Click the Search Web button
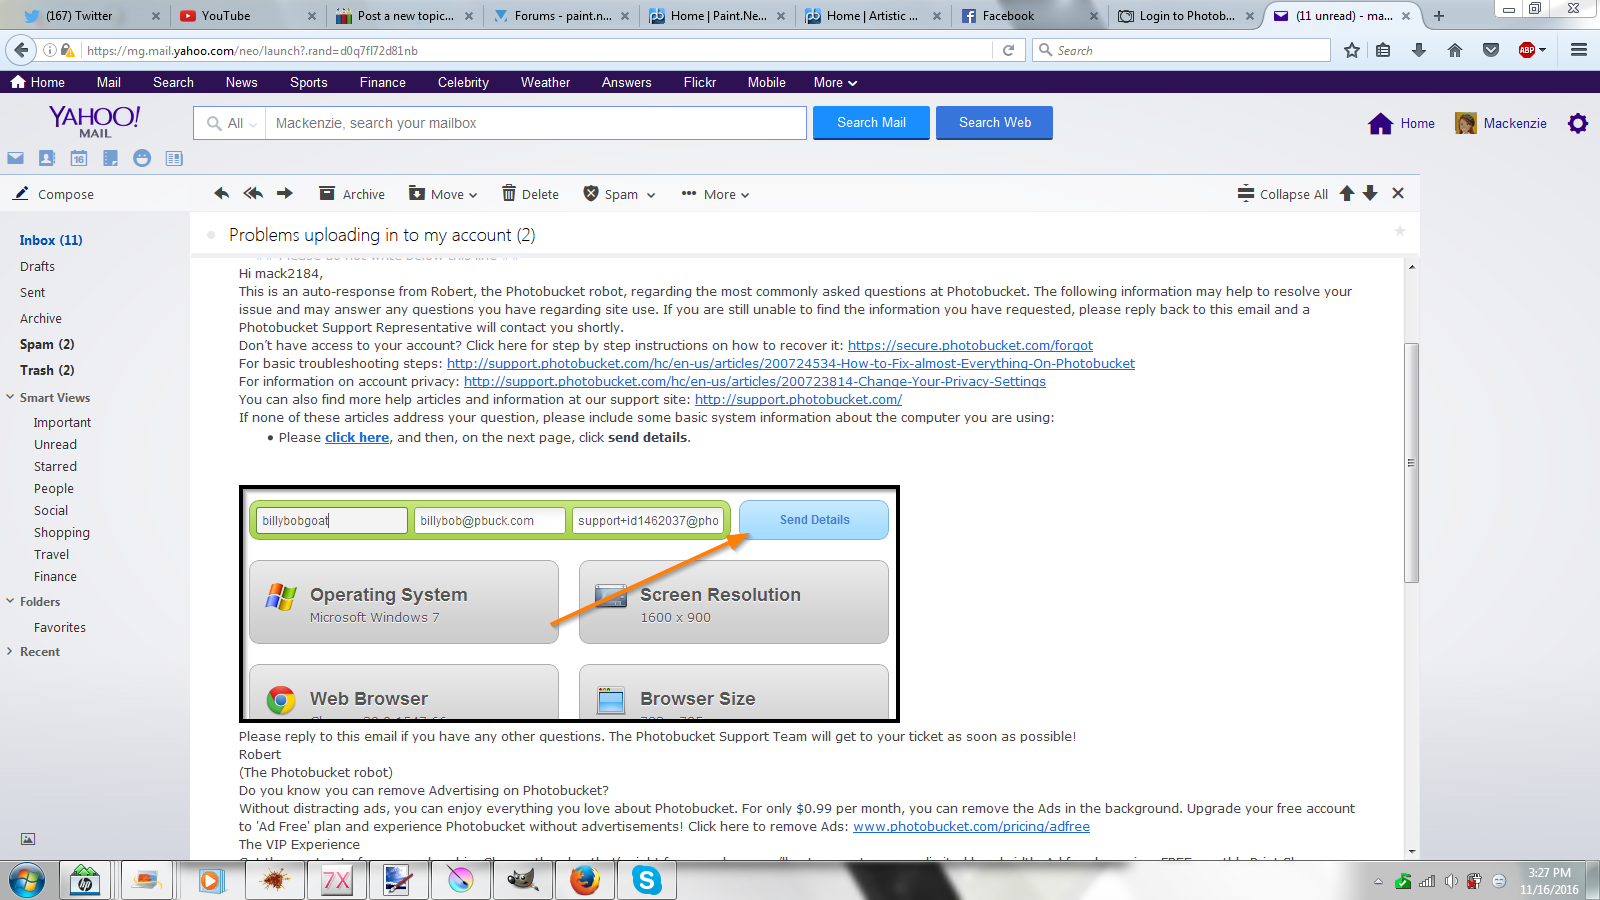The image size is (1600, 900). [x=995, y=123]
